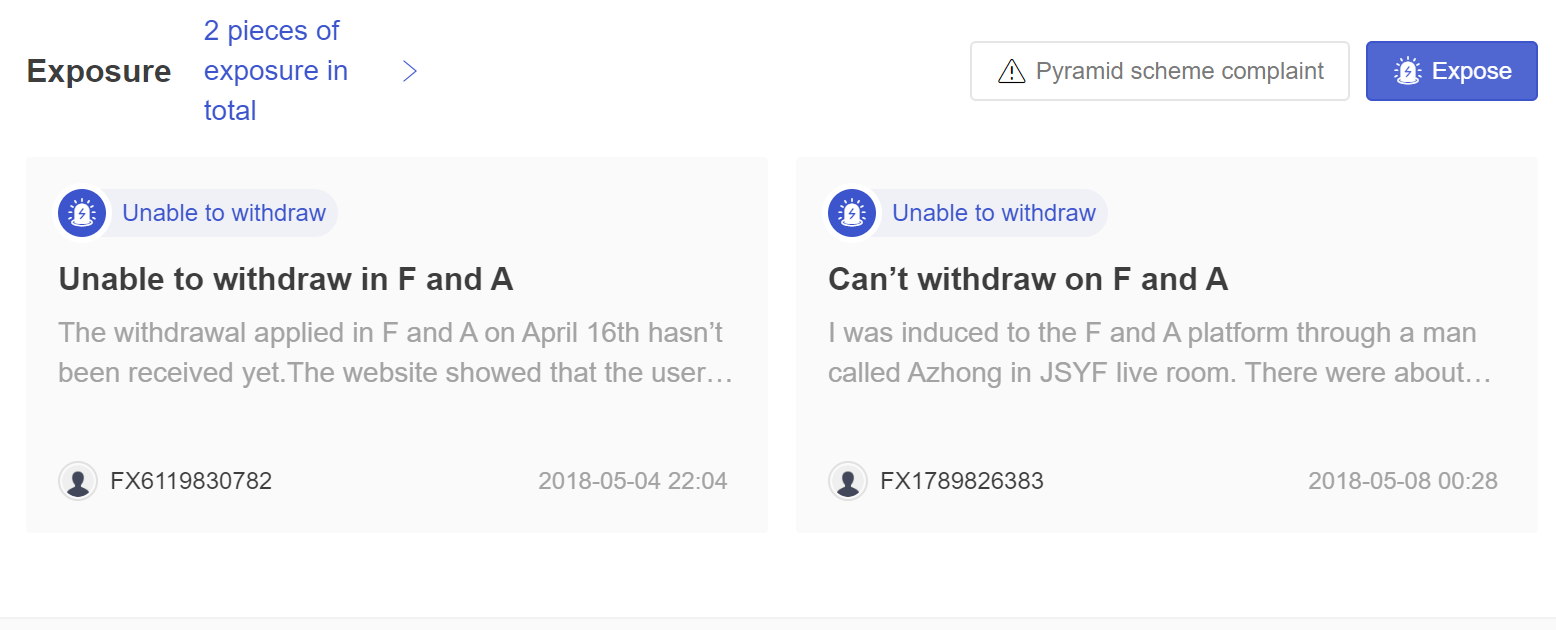Select the second card's Unable to withdraw tag
The width and height of the screenshot is (1556, 630).
tap(994, 213)
